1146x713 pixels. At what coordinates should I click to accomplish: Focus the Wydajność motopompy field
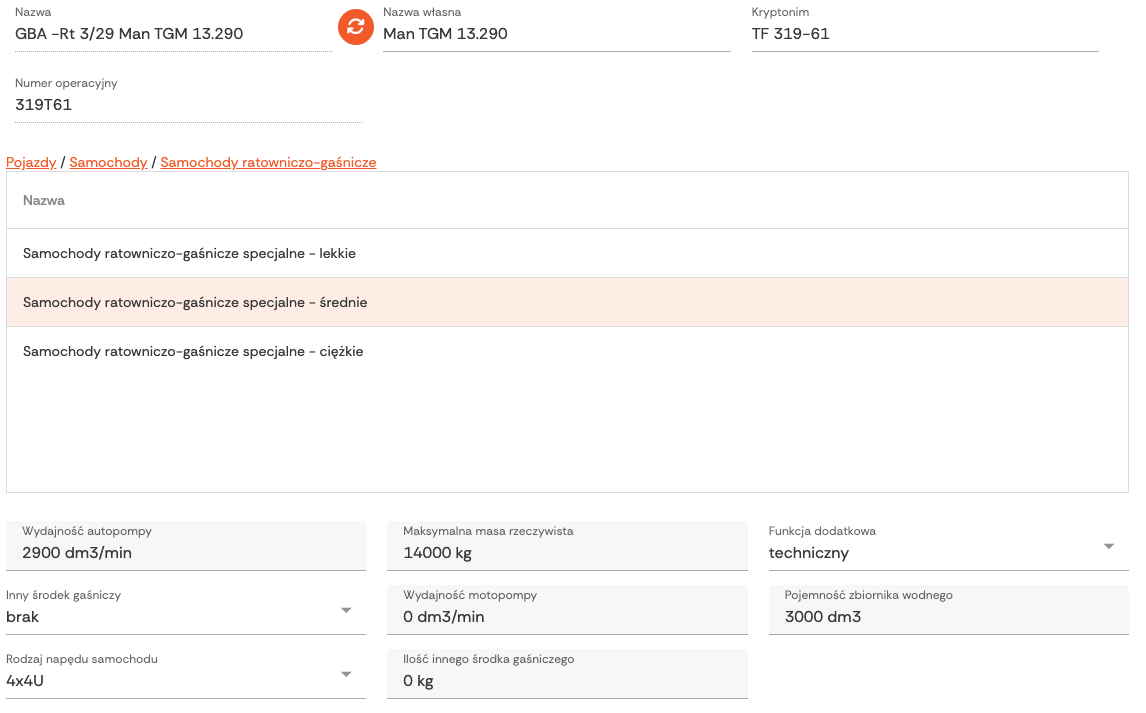566,616
